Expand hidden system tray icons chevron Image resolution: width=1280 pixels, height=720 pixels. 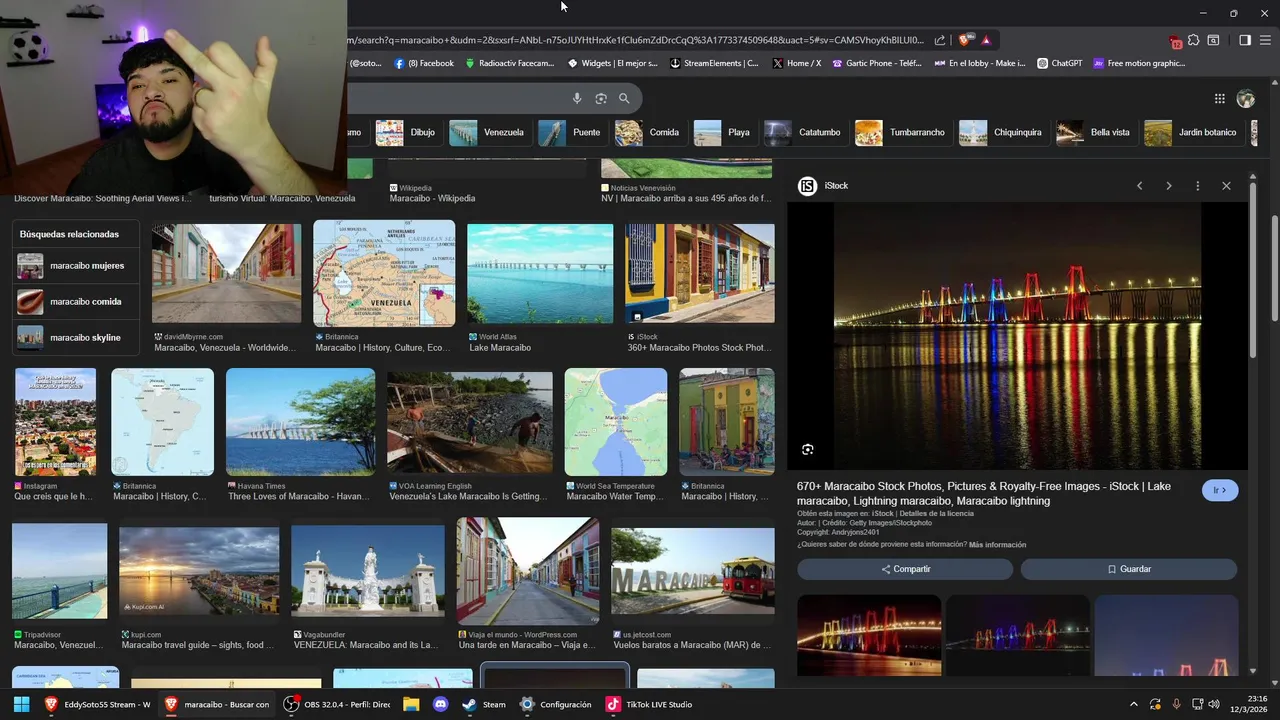[1133, 704]
